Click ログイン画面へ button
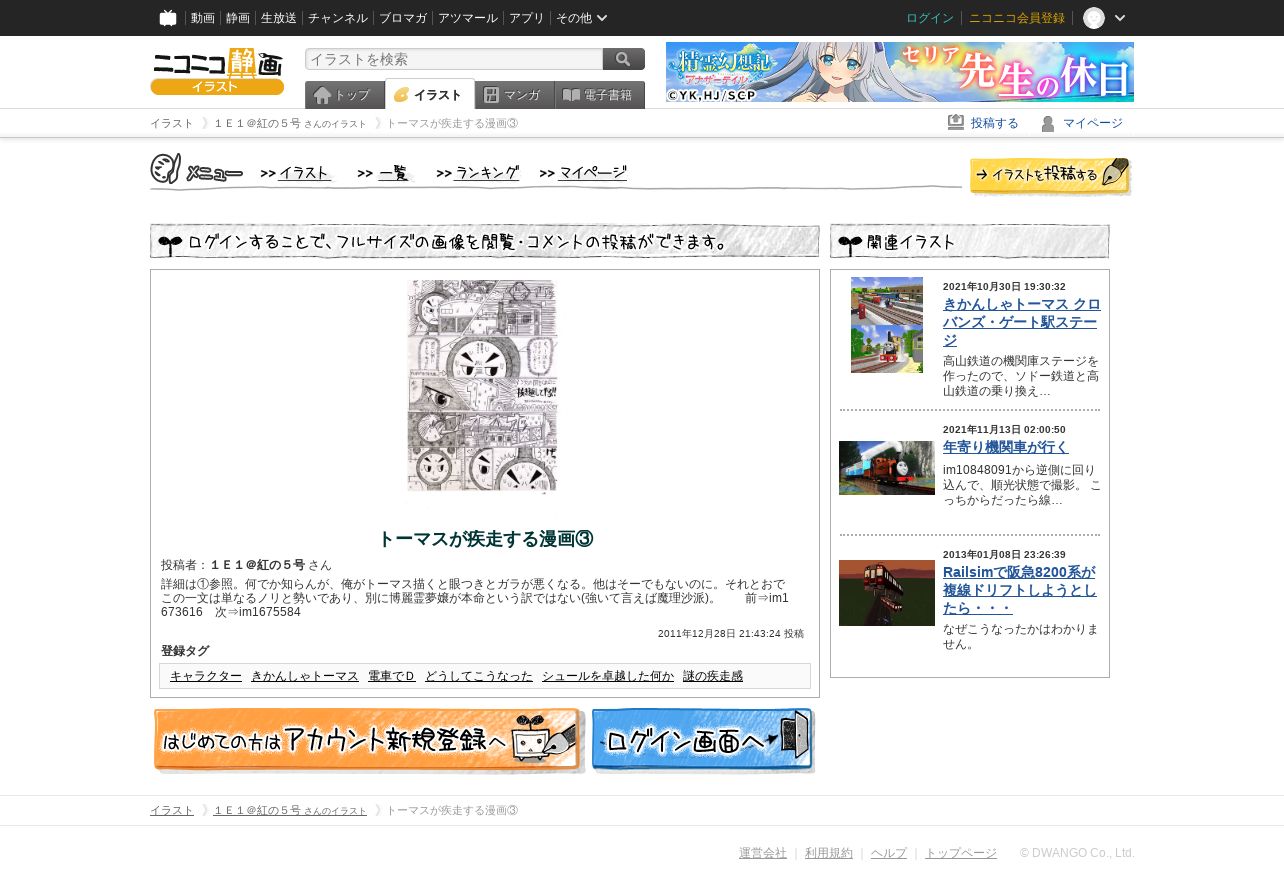 [x=703, y=741]
